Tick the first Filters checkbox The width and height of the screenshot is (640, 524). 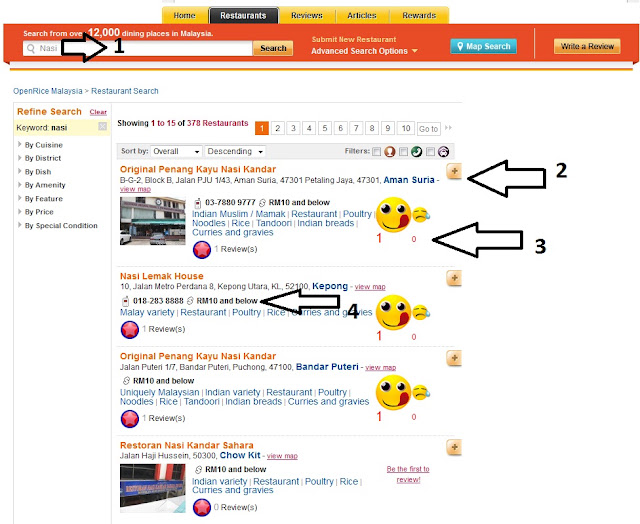[377, 152]
